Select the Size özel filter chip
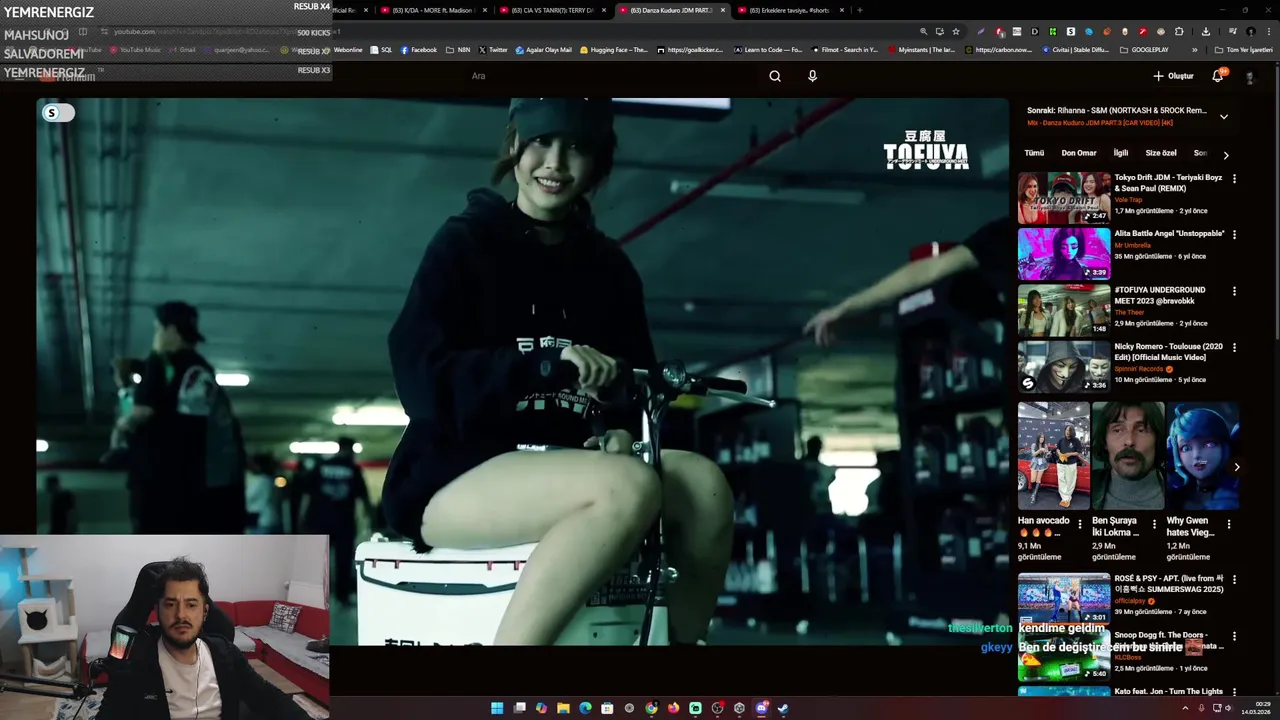1280x720 pixels. point(1161,153)
